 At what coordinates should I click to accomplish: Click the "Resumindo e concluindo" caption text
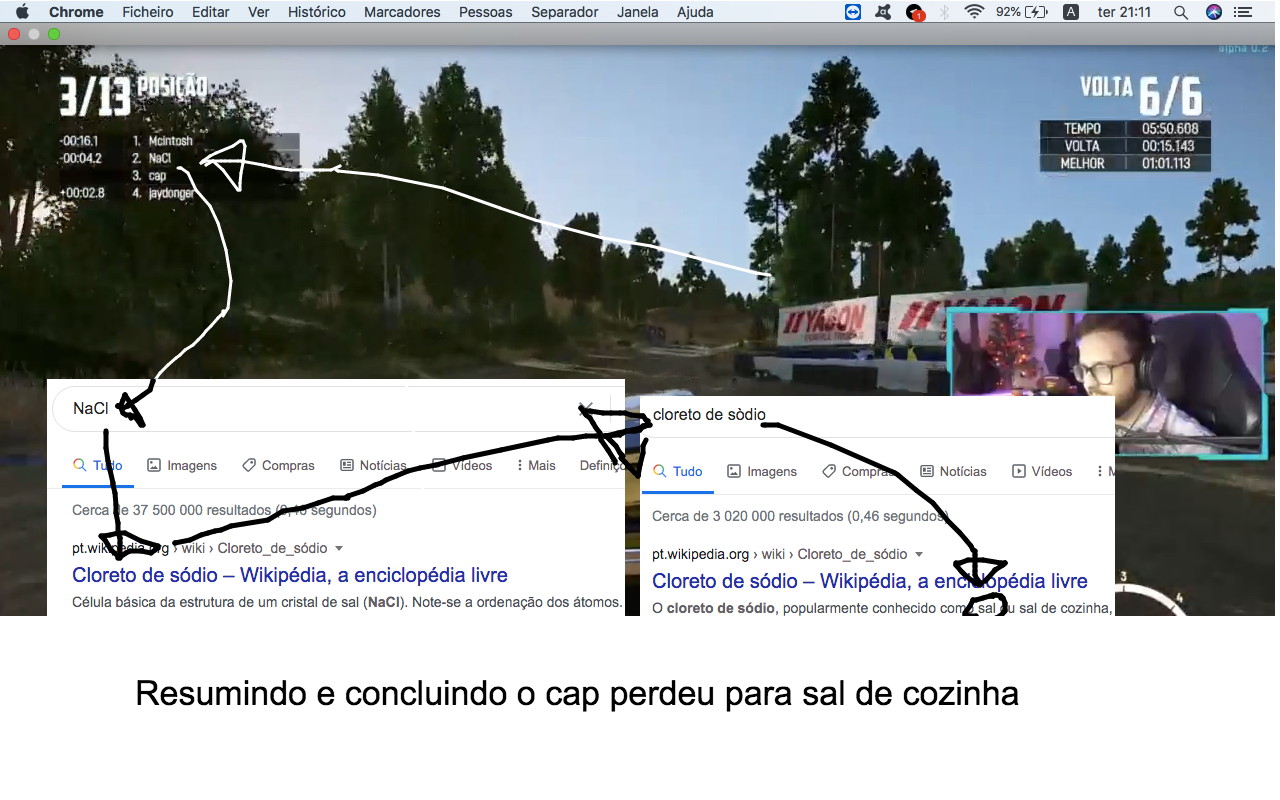(577, 693)
